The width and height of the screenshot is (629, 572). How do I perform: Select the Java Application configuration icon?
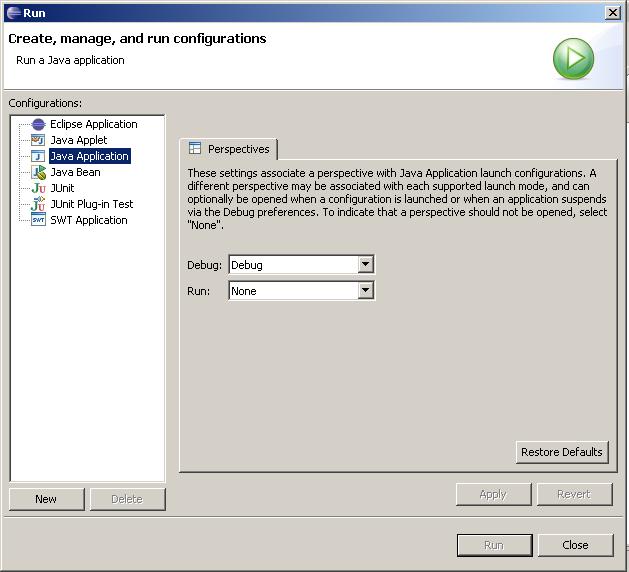pos(38,156)
